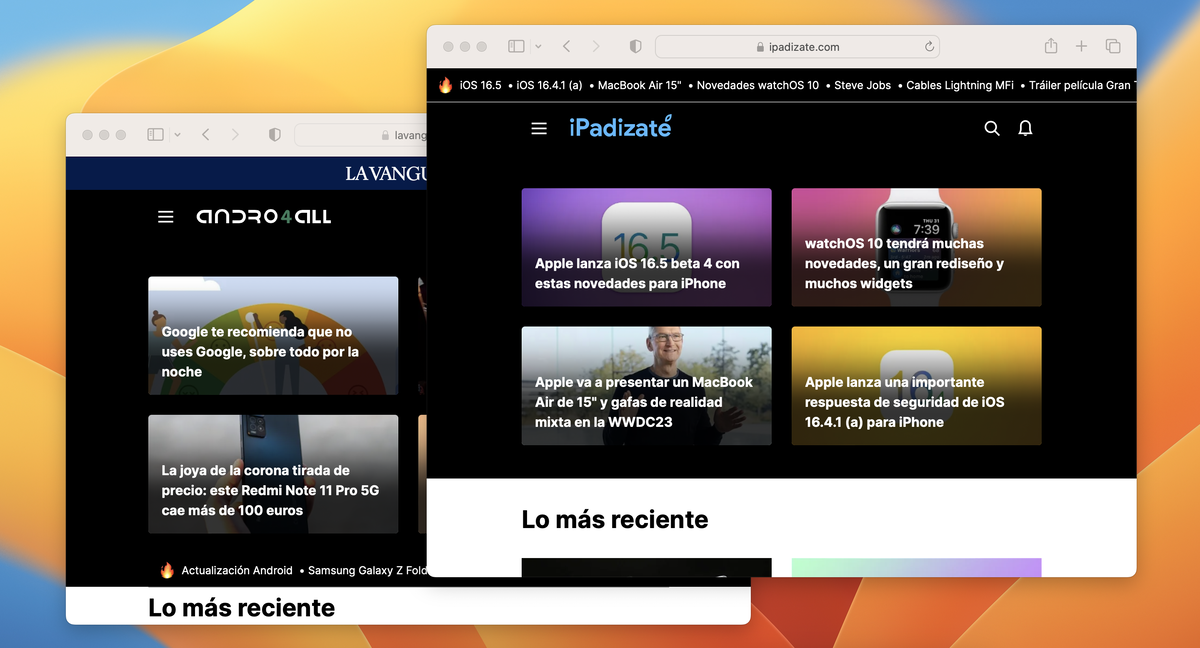1200x648 pixels.
Task: Toggle the sidebar in the back Safari window
Action: point(155,135)
